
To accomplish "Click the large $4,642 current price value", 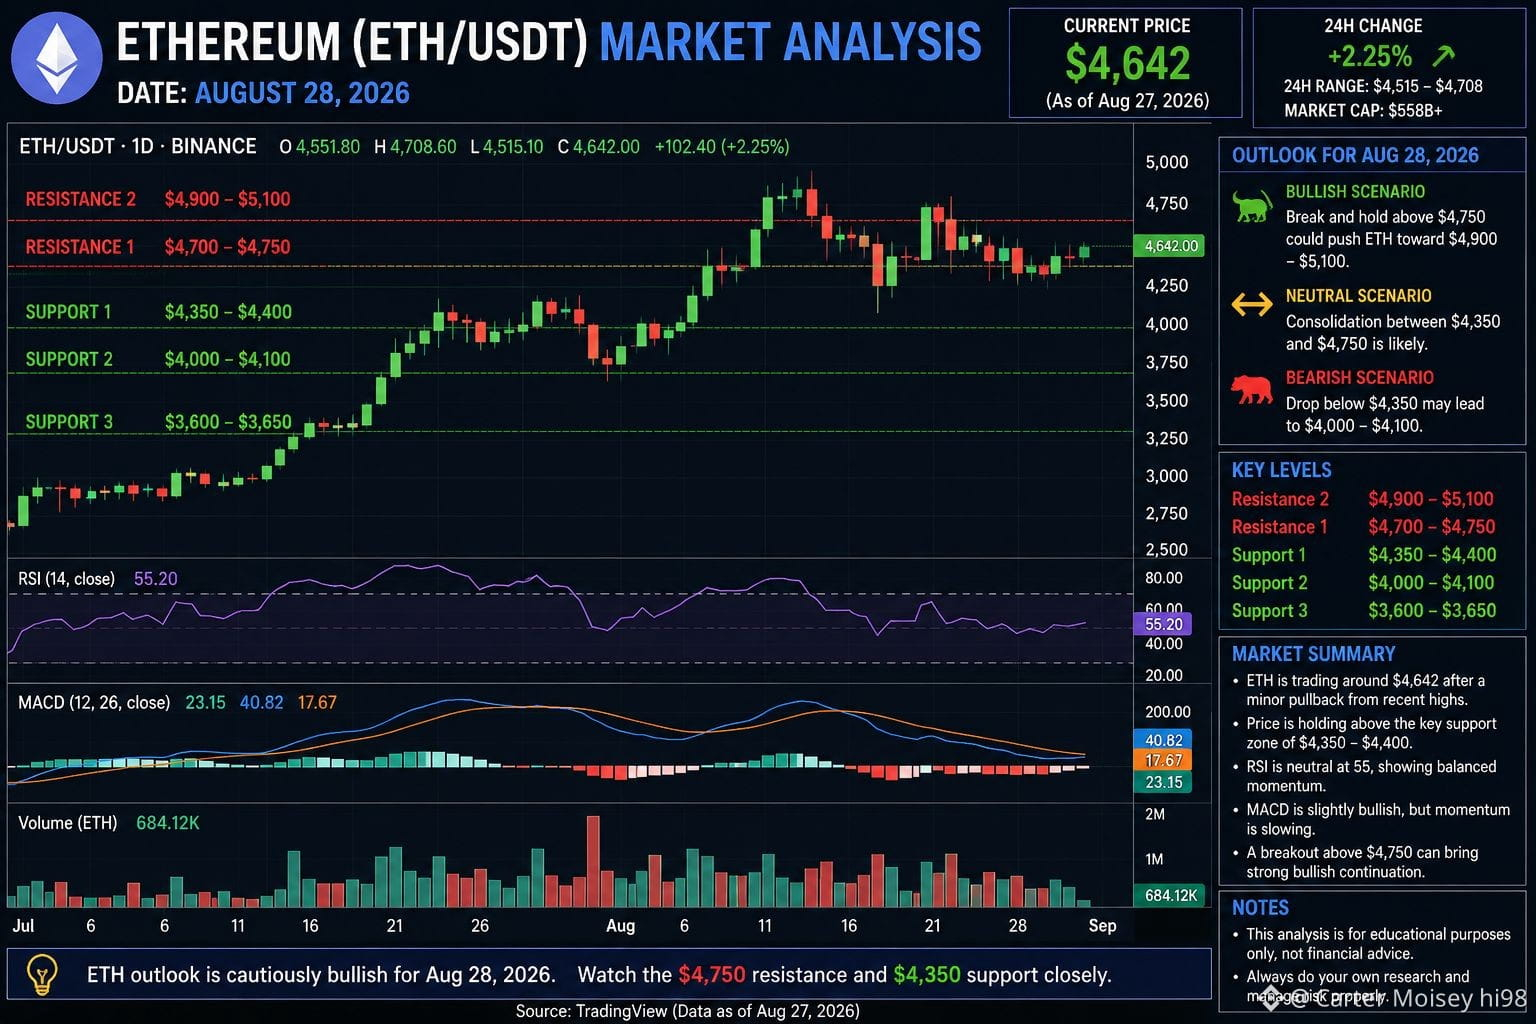I will [1127, 63].
